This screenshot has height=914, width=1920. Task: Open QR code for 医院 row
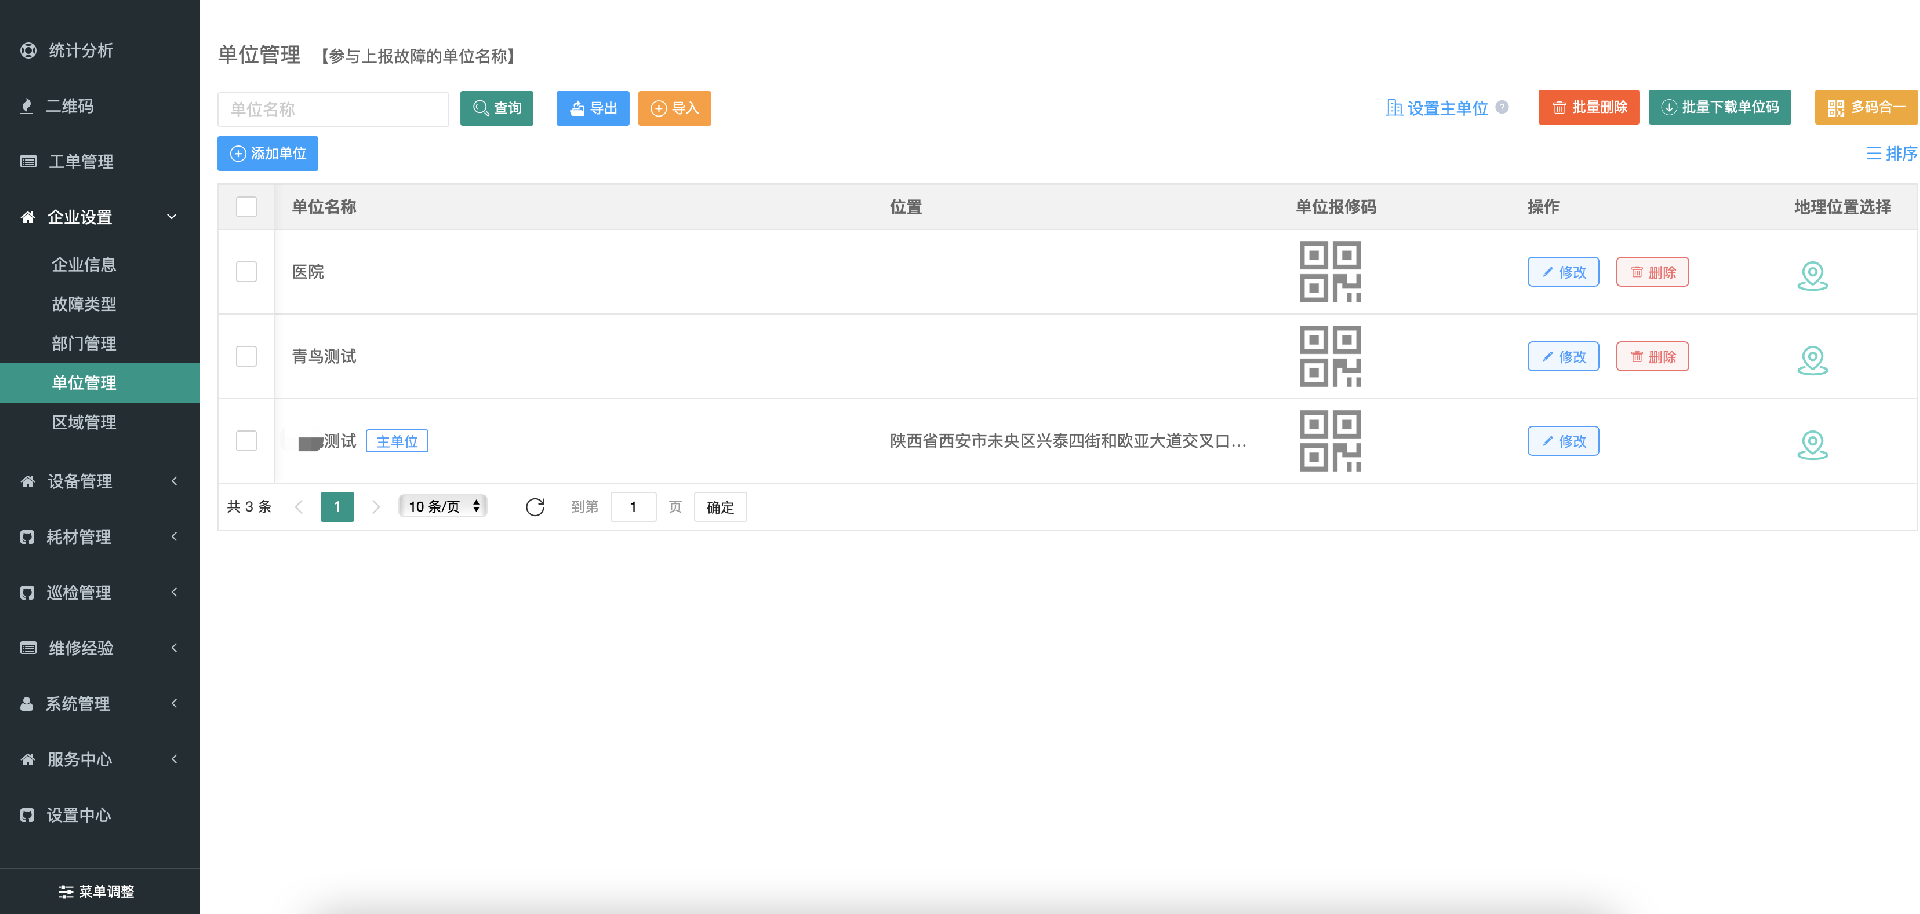[1330, 272]
